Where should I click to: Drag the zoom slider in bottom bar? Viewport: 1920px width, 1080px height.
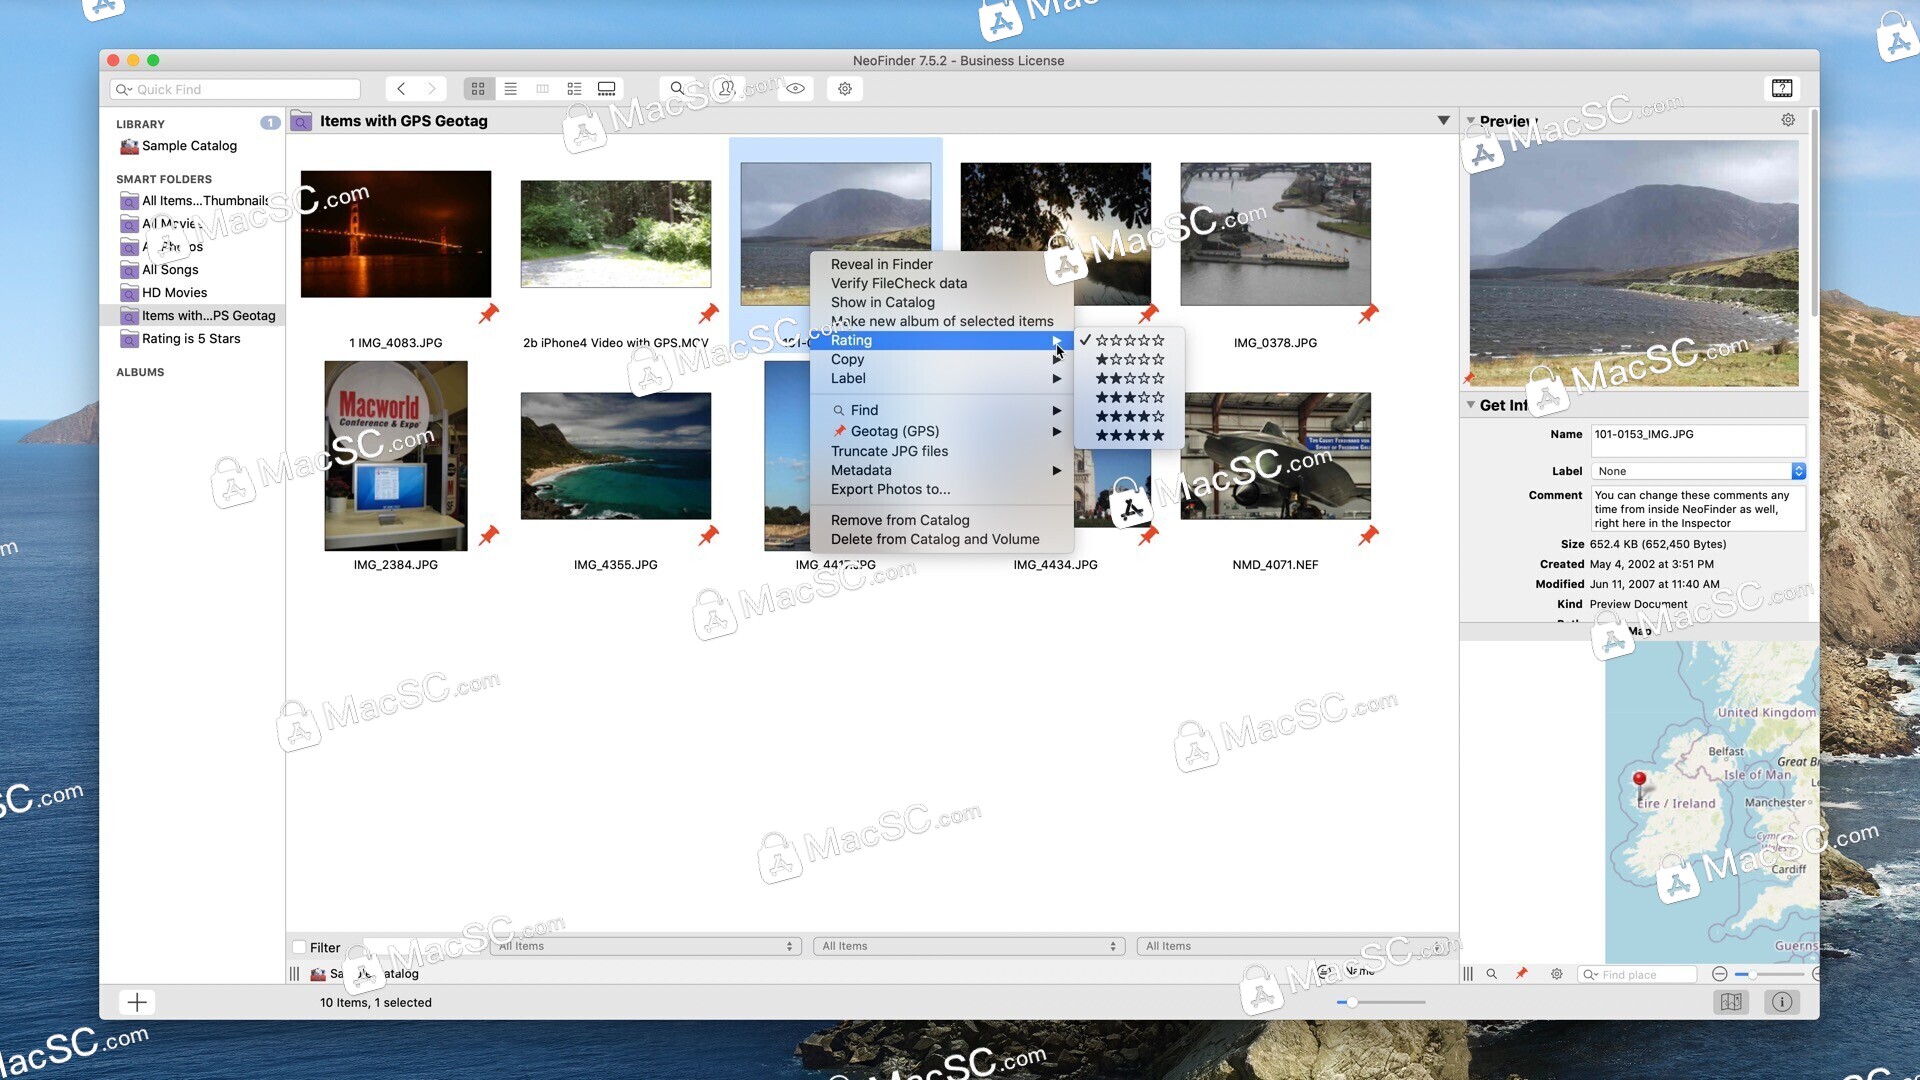coord(1350,1002)
